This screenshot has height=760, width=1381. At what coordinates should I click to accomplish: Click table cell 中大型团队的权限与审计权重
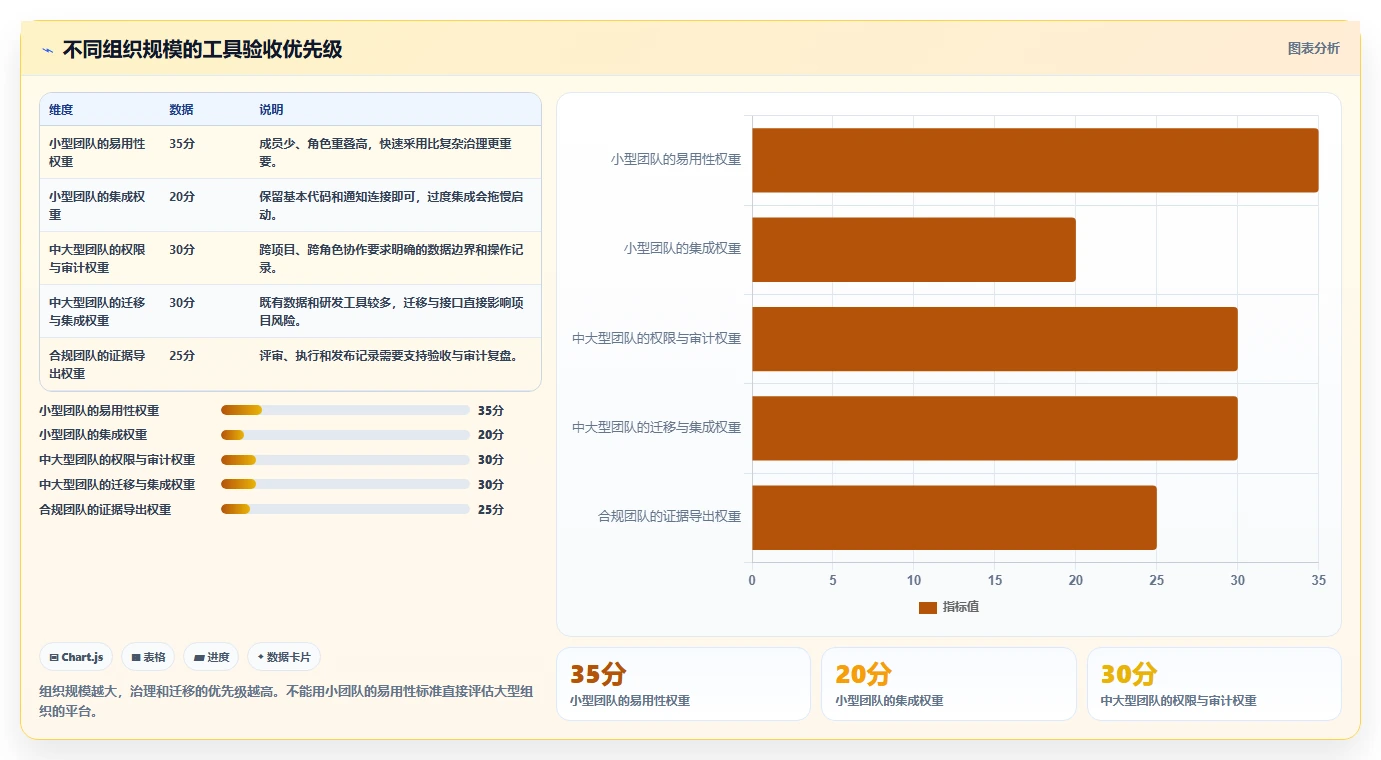(99, 259)
